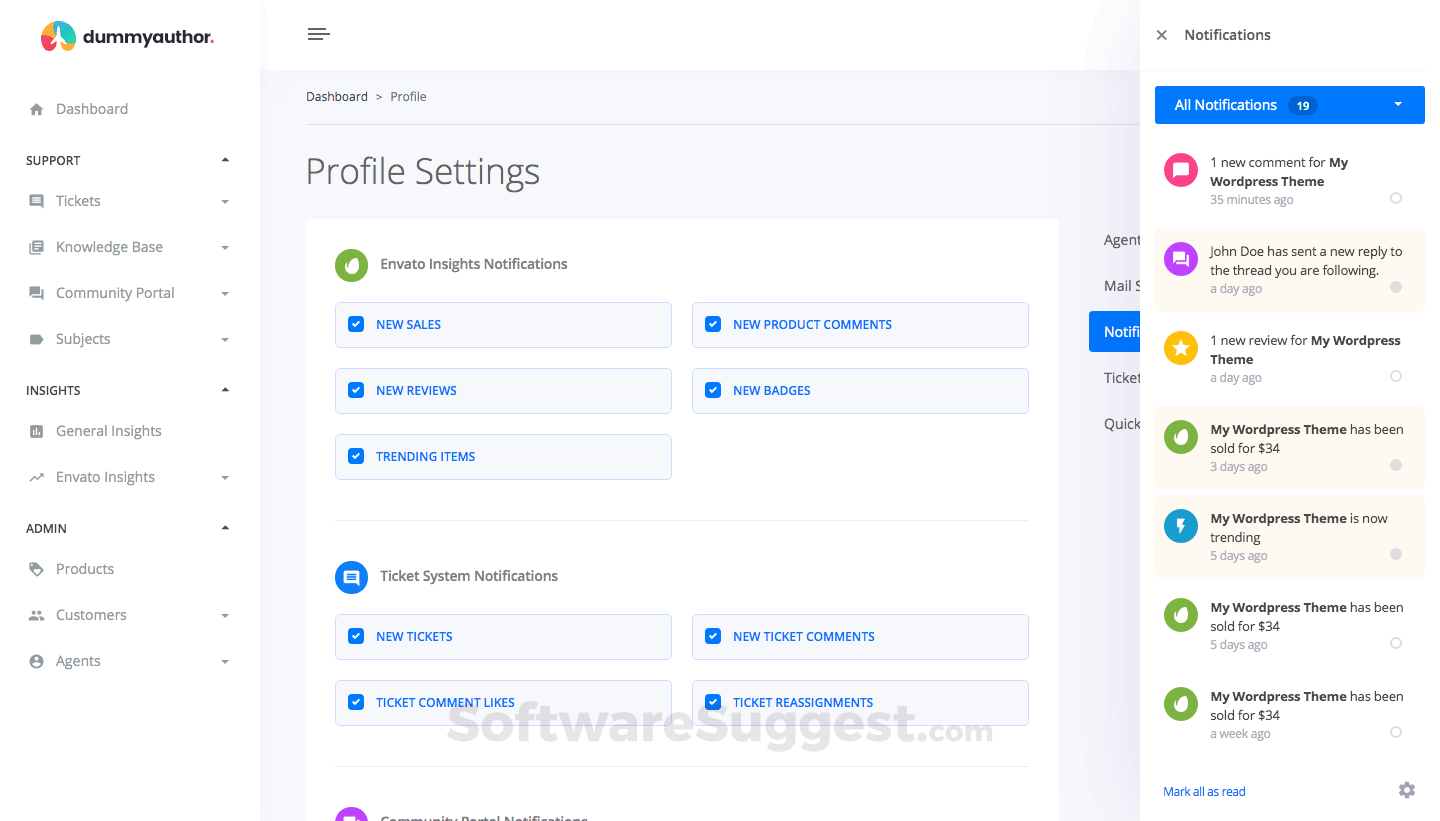Click the Community Portal icon

tap(37, 293)
